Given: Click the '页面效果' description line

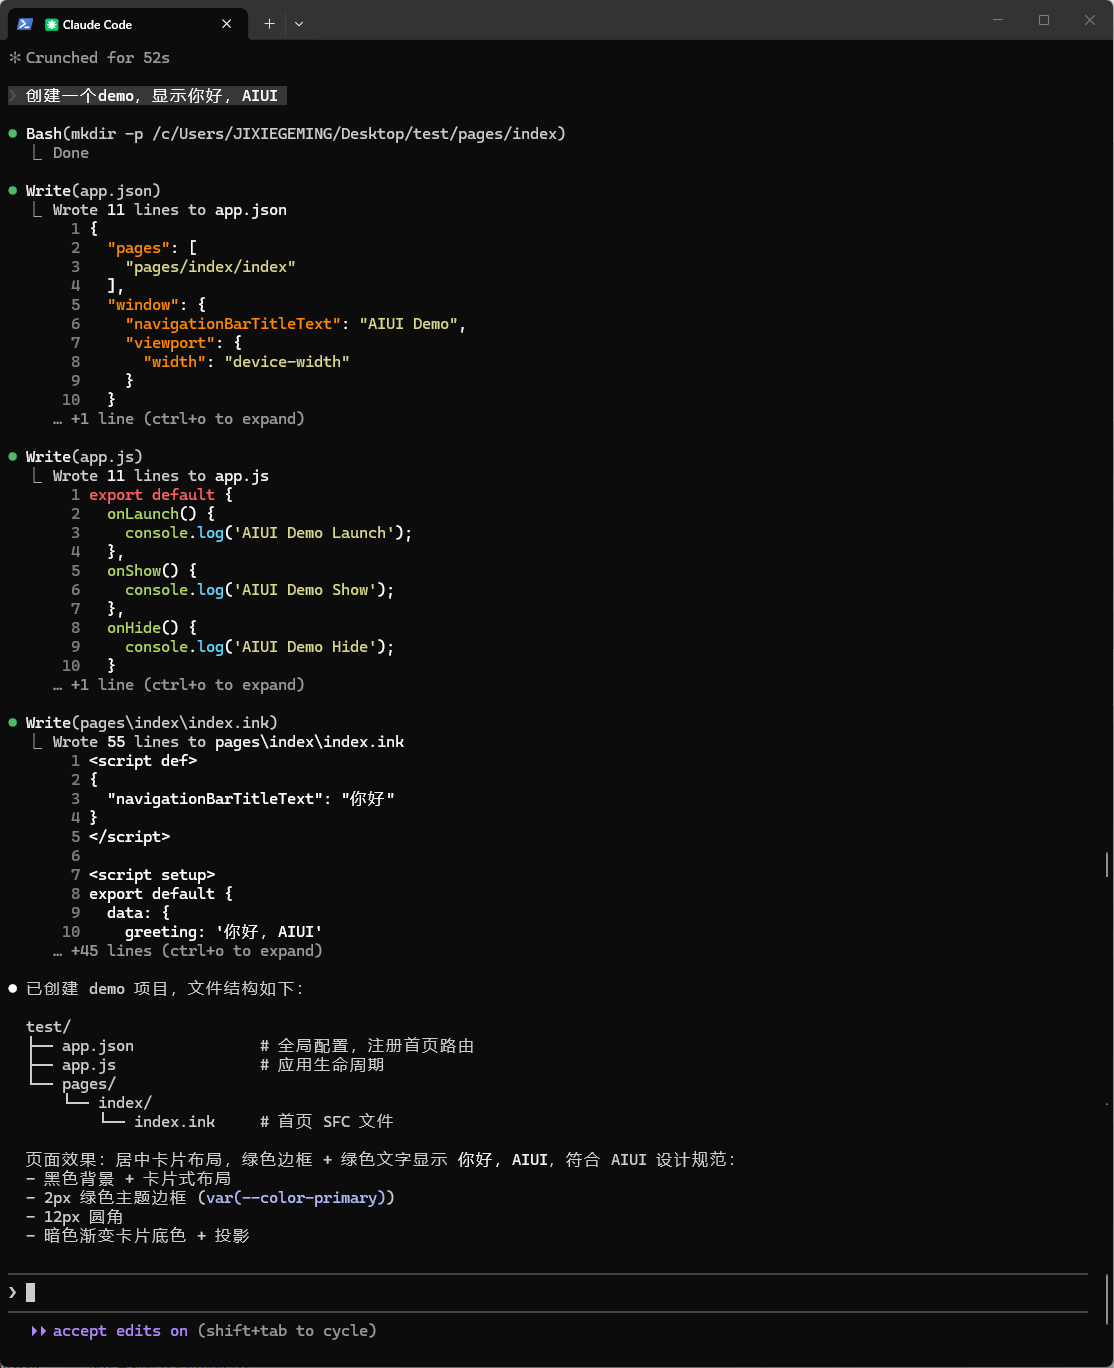Looking at the screenshot, I should (381, 1160).
